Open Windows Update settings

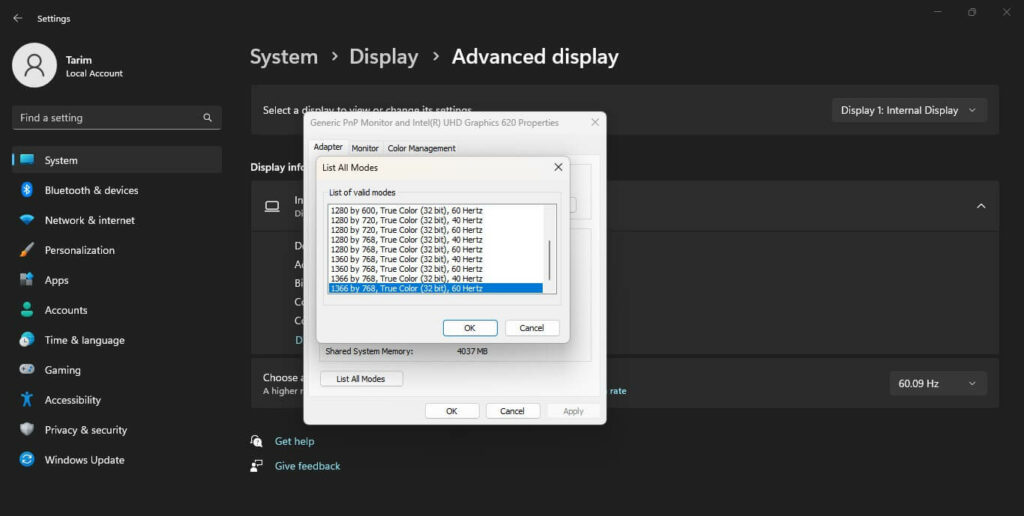click(x=117, y=459)
